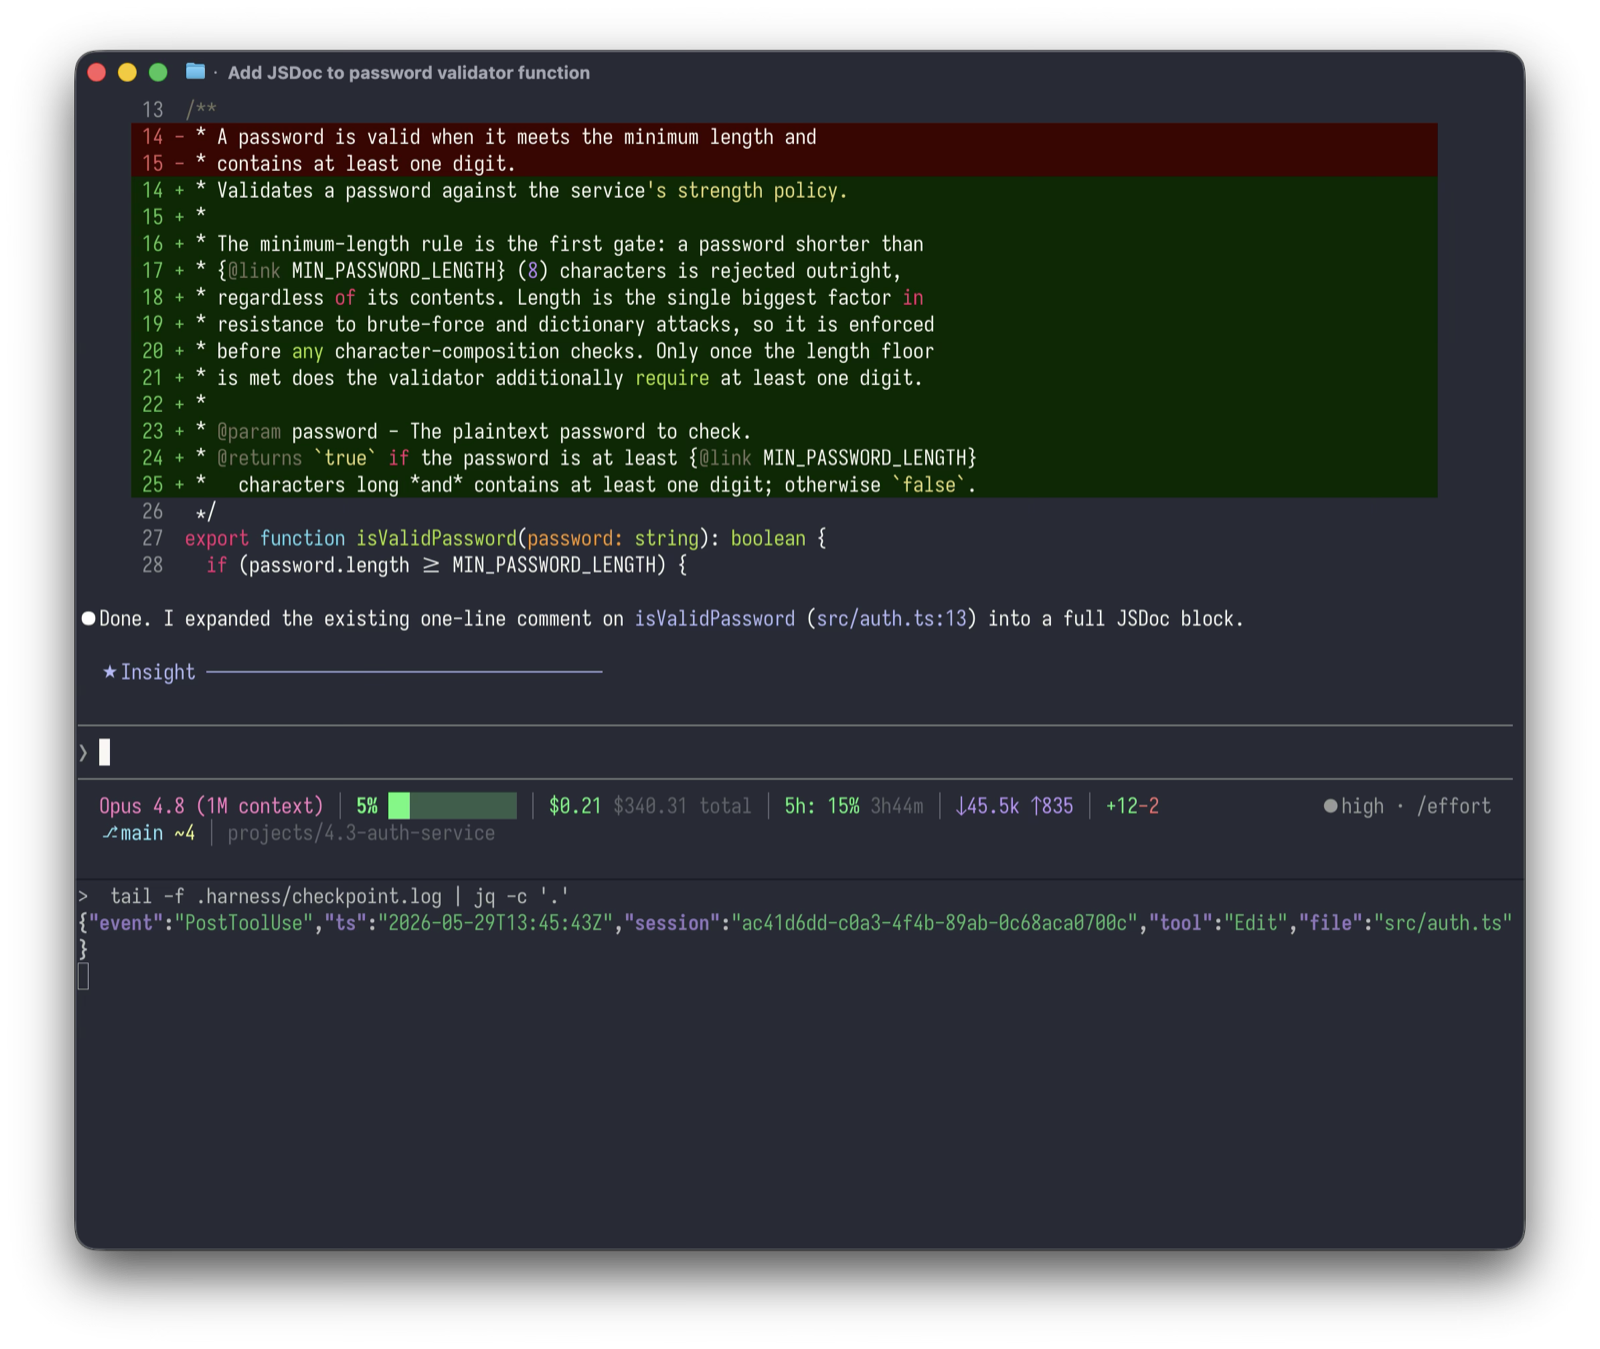Click the timestamp '2026-05-29T13:45:43Z'
Viewport: 1600px width, 1349px height.
coord(495,923)
